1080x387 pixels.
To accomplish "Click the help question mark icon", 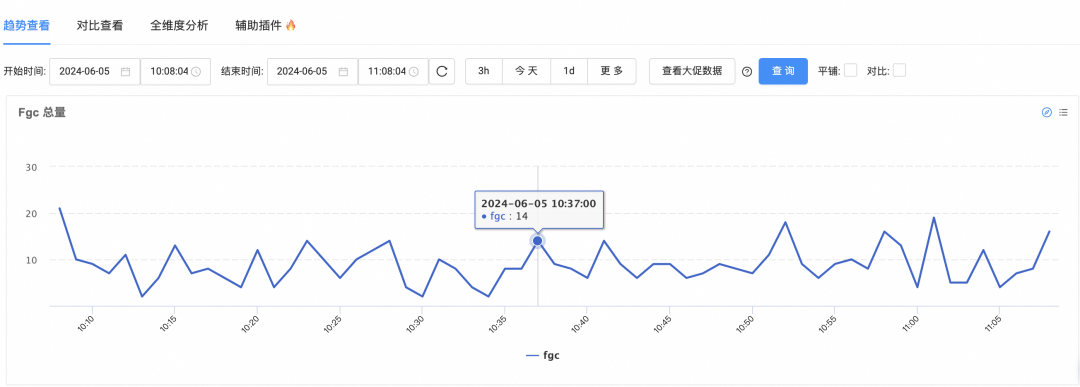I will (x=747, y=72).
